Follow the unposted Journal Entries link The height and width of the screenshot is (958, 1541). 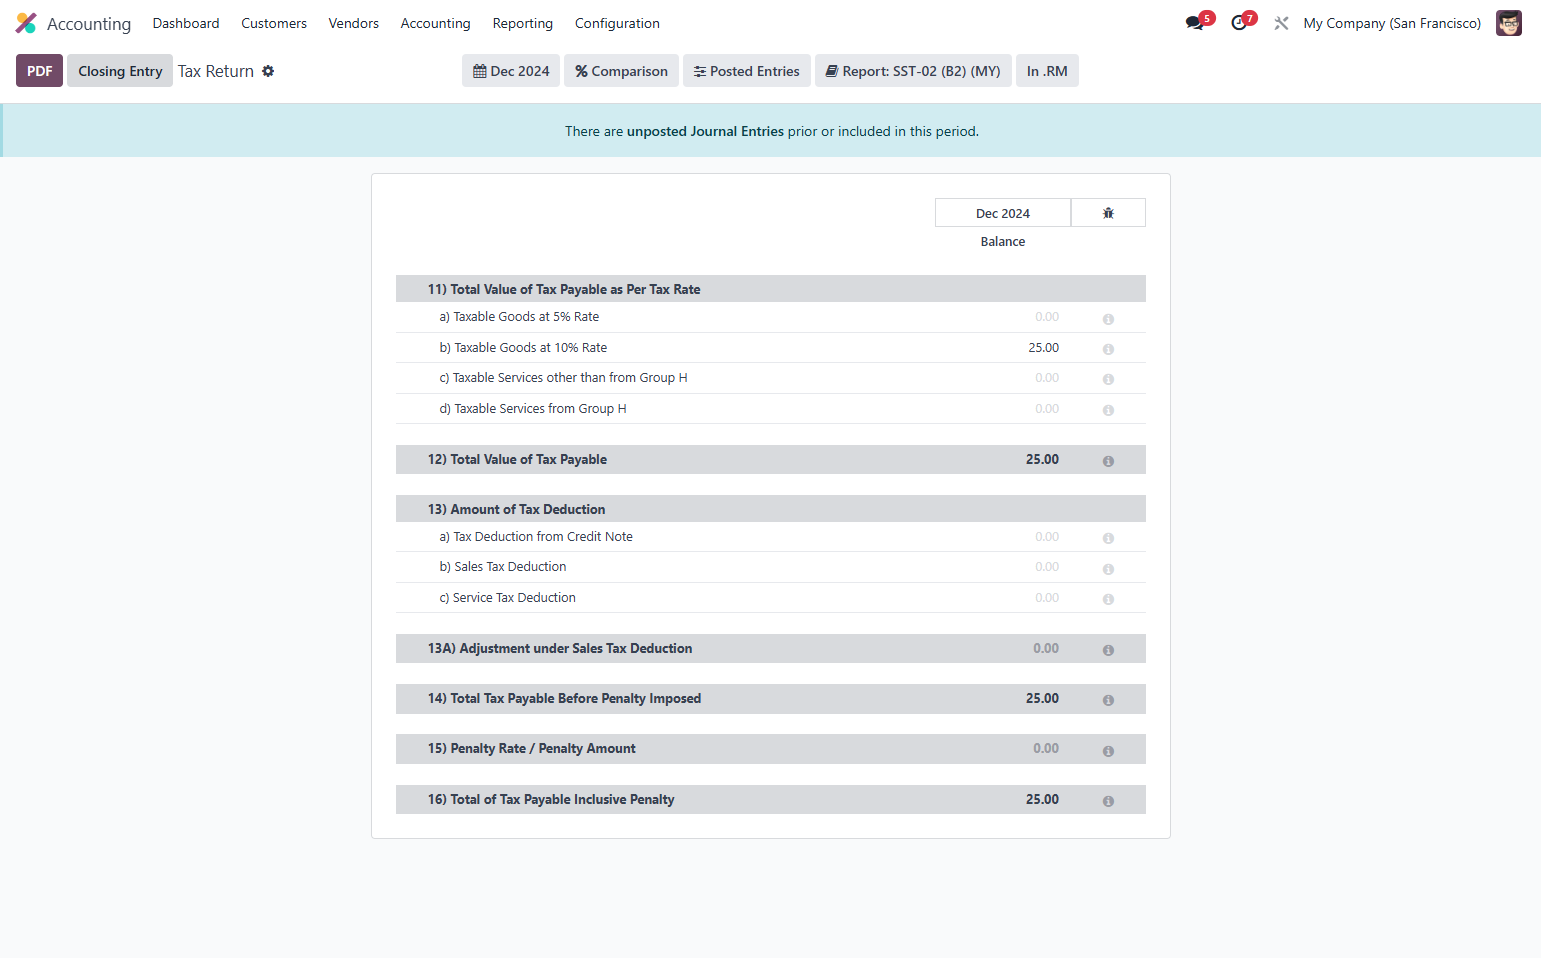705,131
